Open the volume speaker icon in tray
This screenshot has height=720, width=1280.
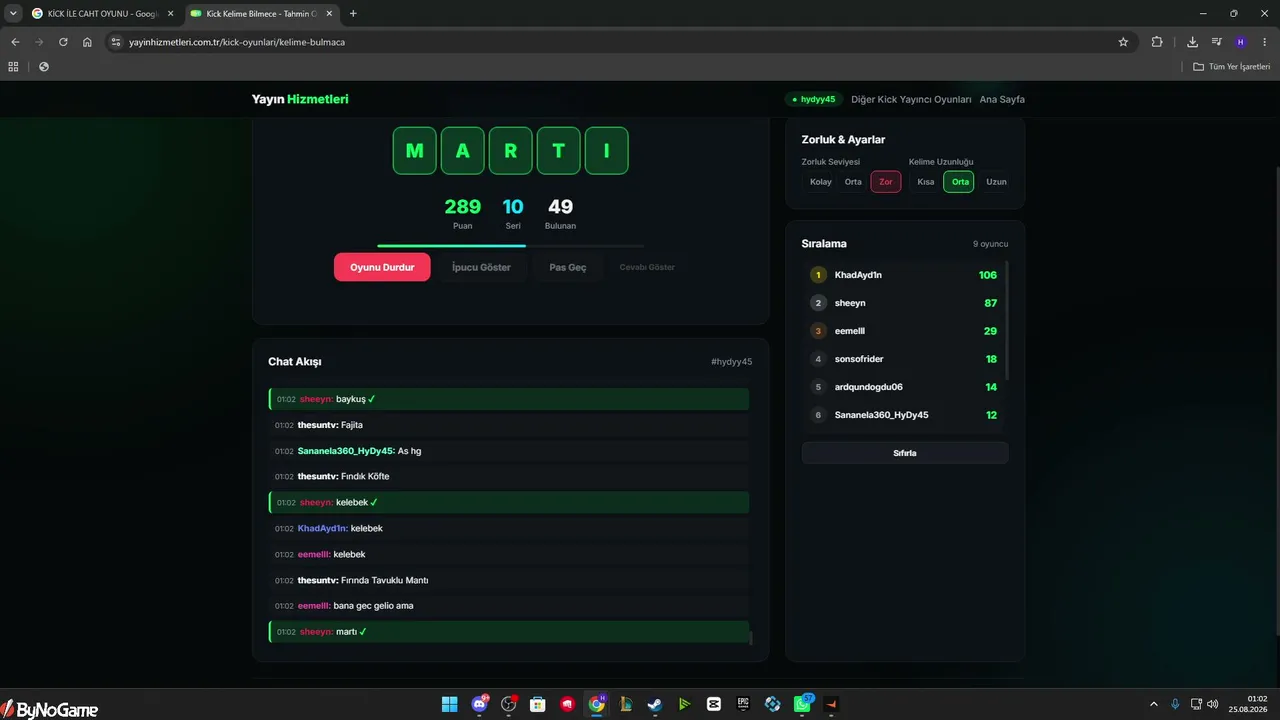[1213, 704]
